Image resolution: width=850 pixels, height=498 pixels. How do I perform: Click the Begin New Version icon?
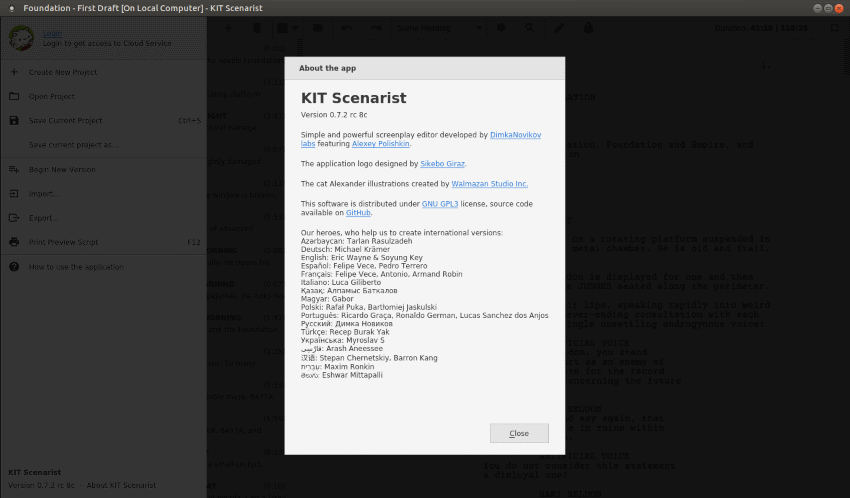tap(14, 170)
